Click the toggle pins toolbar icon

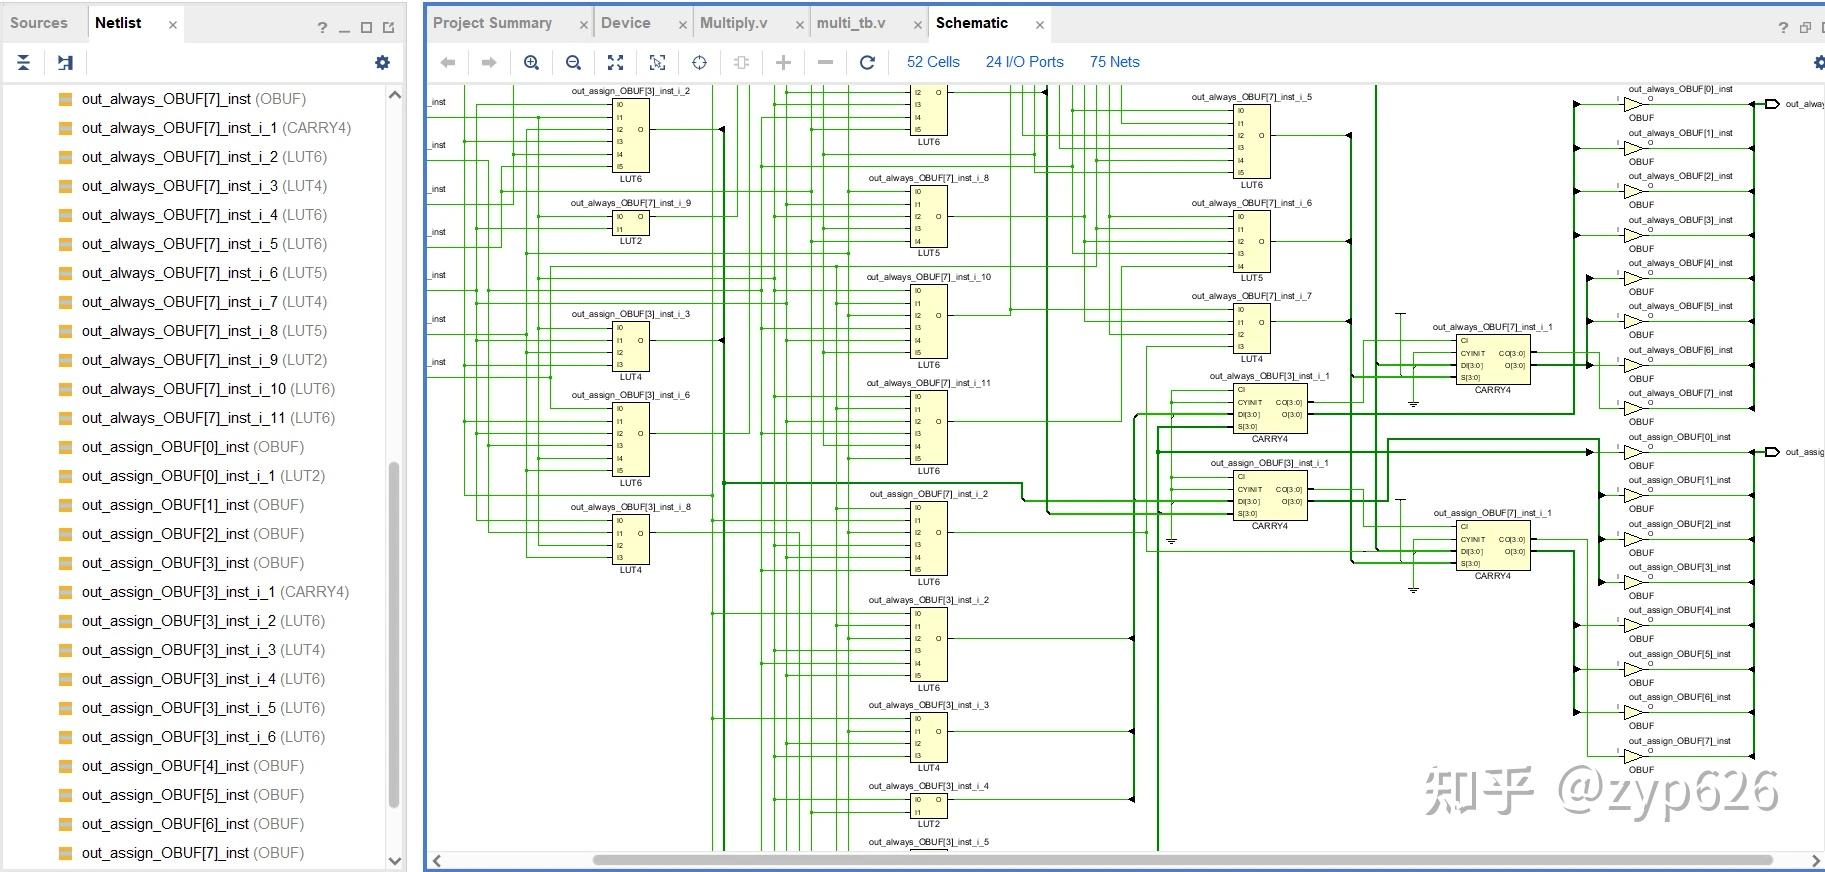click(741, 62)
